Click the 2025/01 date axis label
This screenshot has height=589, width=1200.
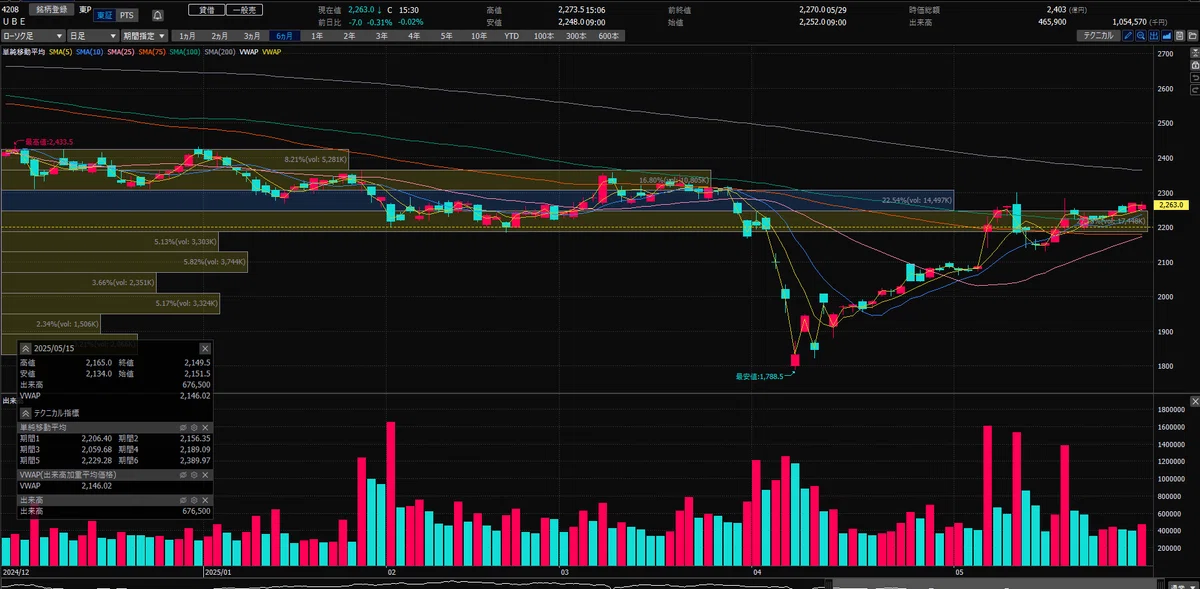click(x=217, y=573)
